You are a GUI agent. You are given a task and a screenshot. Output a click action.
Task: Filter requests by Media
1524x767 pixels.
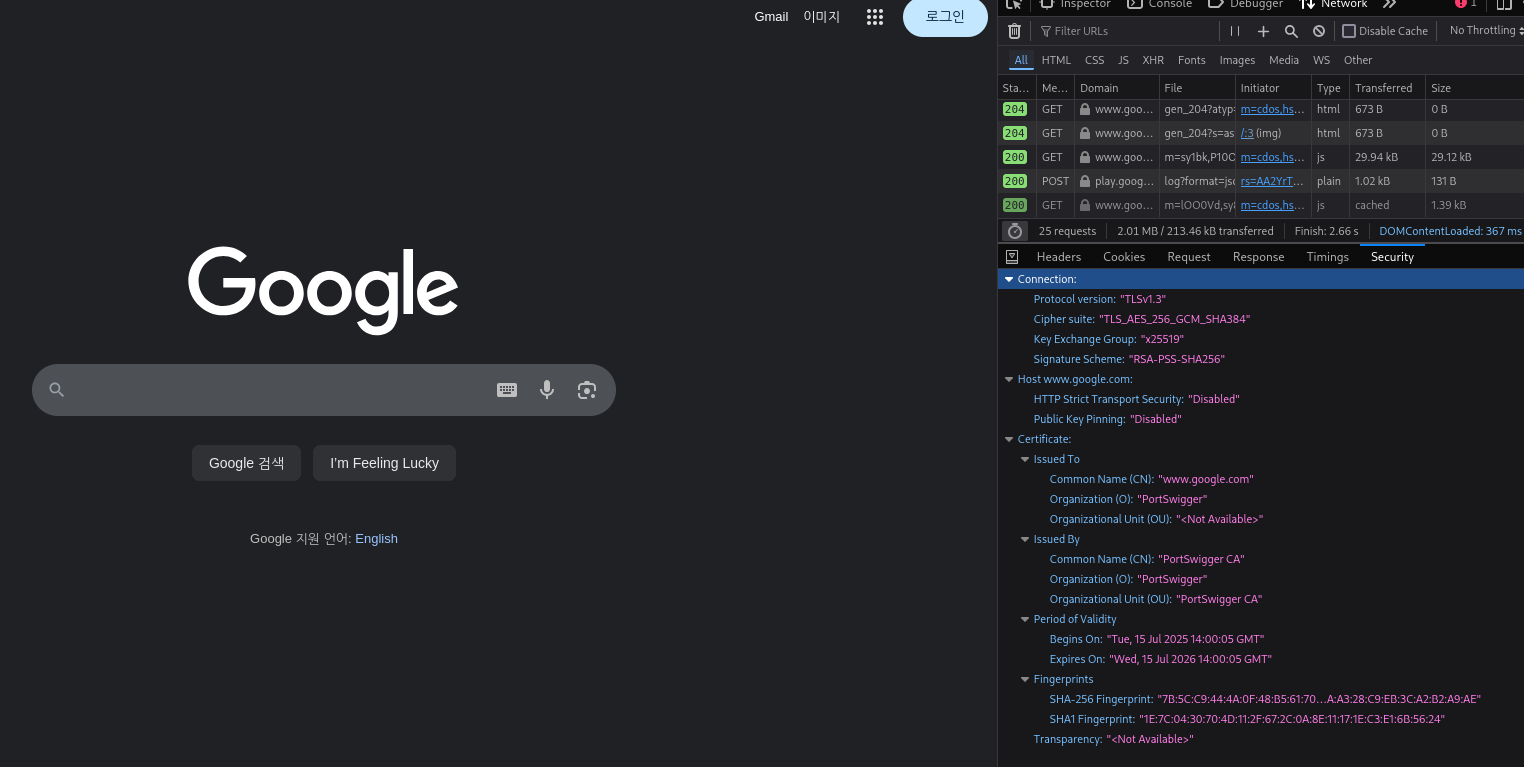click(x=1284, y=60)
